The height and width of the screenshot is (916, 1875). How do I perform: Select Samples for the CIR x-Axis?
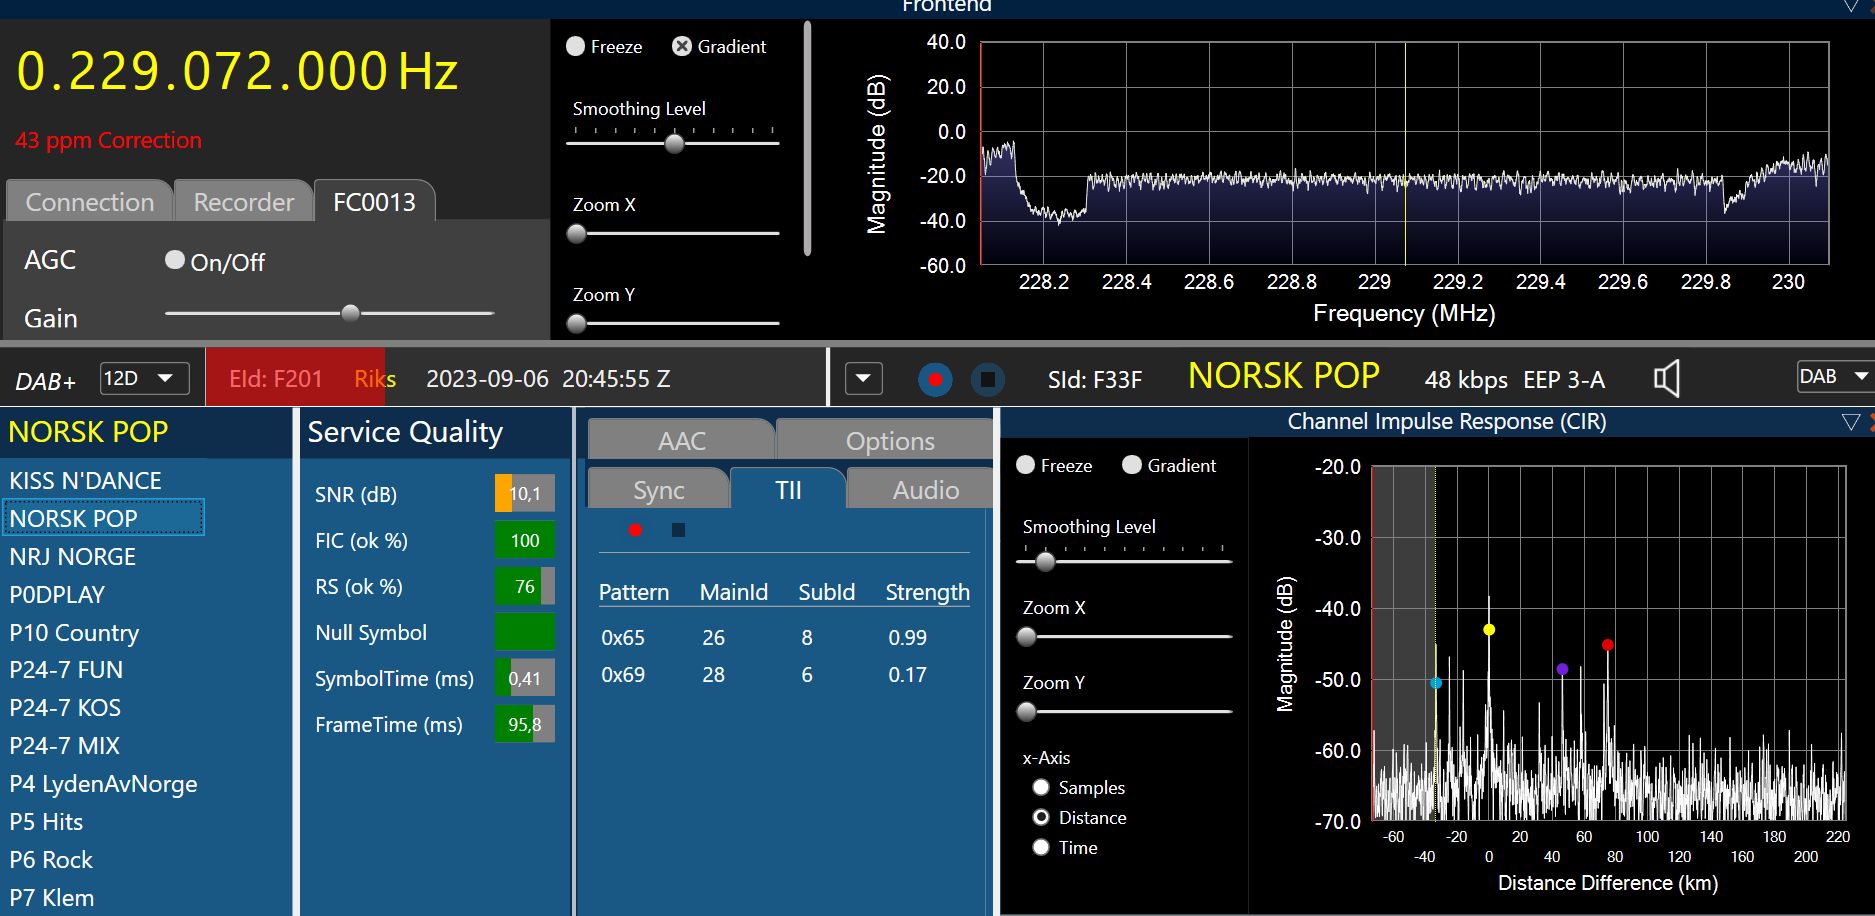click(x=1041, y=787)
